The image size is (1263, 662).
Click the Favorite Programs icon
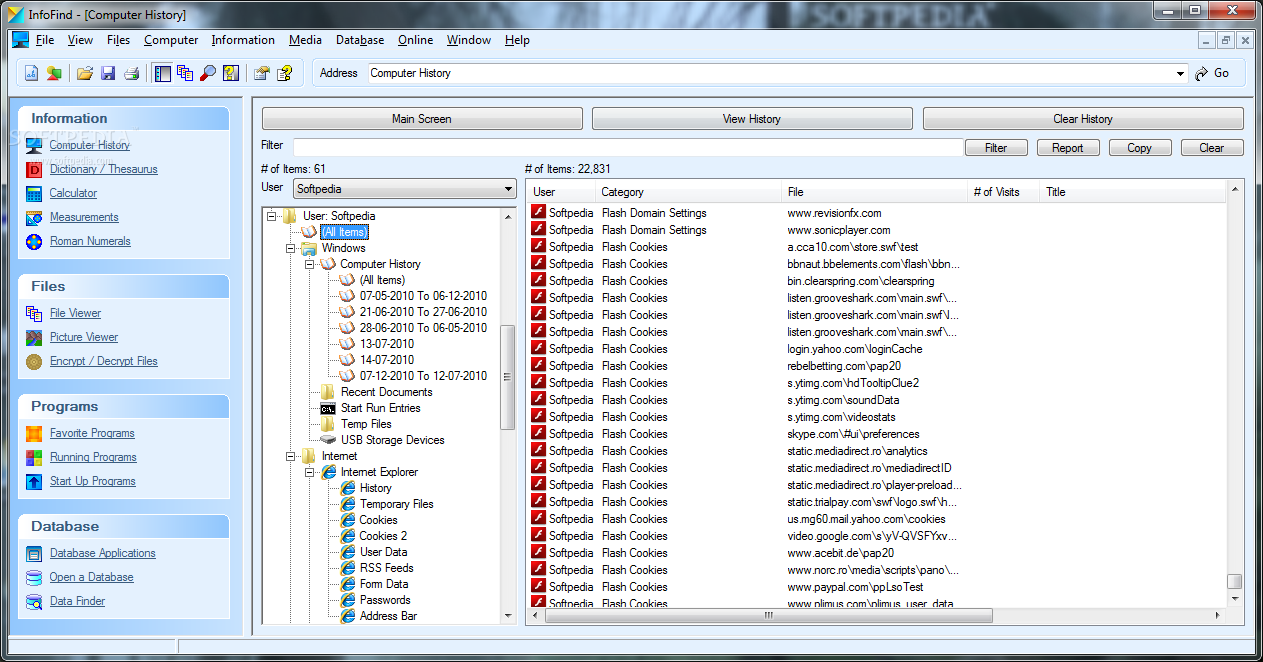34,433
